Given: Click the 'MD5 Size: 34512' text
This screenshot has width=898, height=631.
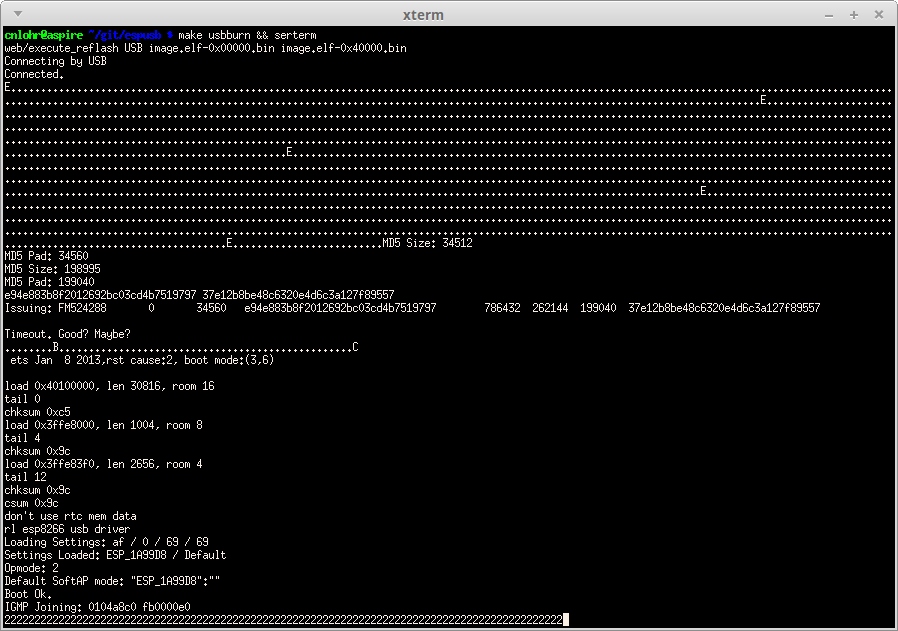Looking at the screenshot, I should 427,243.
